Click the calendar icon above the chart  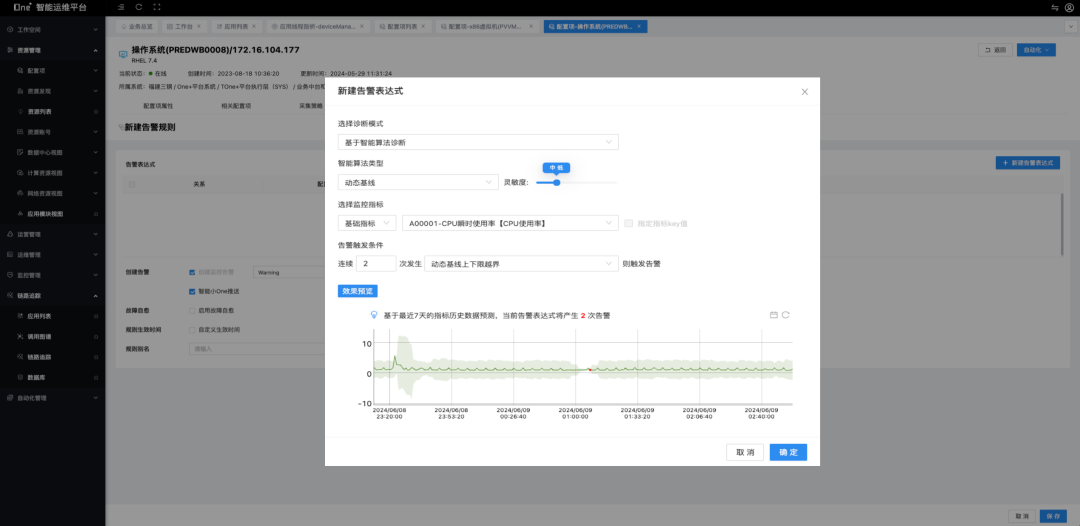click(x=773, y=315)
